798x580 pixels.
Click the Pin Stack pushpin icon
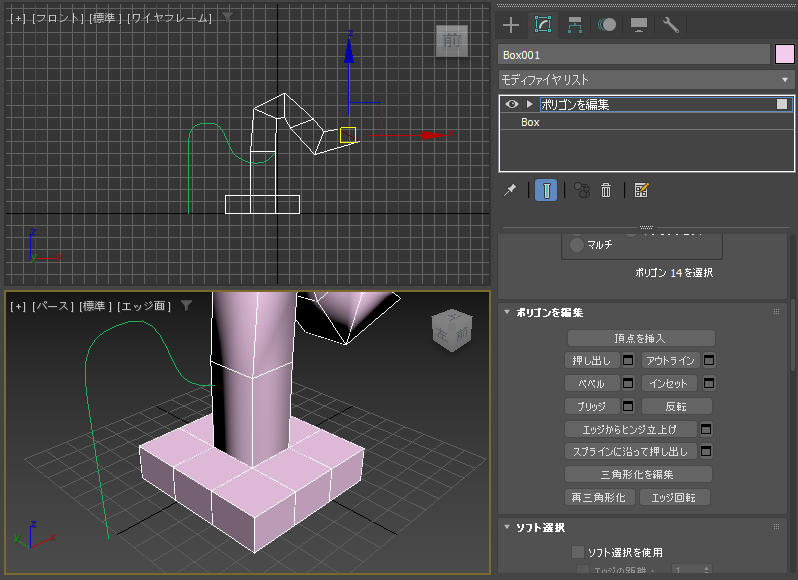510,190
